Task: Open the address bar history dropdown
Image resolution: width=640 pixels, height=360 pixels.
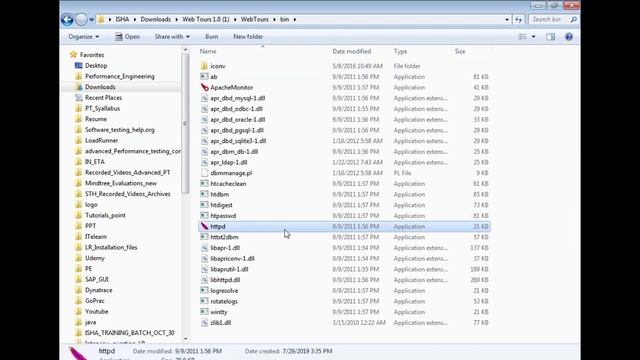Action: pos(507,20)
